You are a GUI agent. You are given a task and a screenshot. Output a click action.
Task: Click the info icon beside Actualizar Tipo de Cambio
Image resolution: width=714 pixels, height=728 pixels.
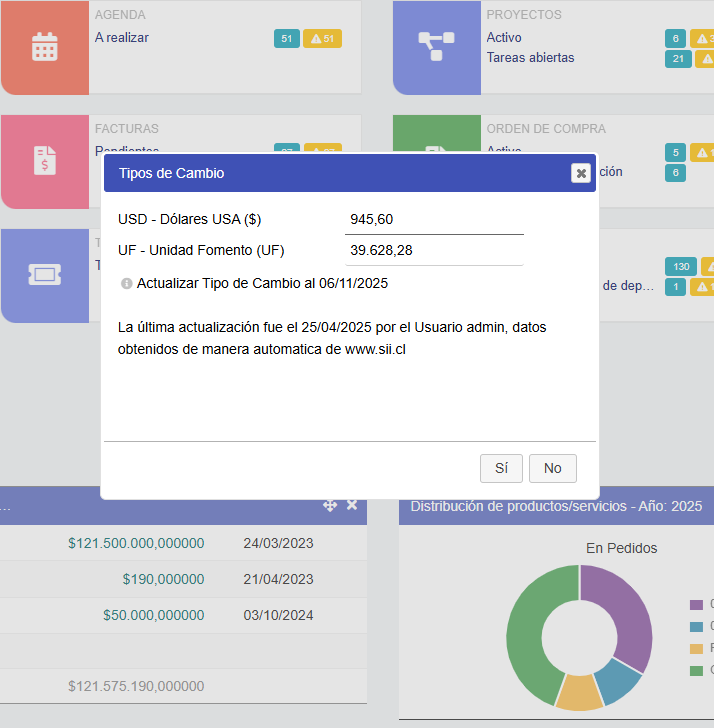point(126,284)
